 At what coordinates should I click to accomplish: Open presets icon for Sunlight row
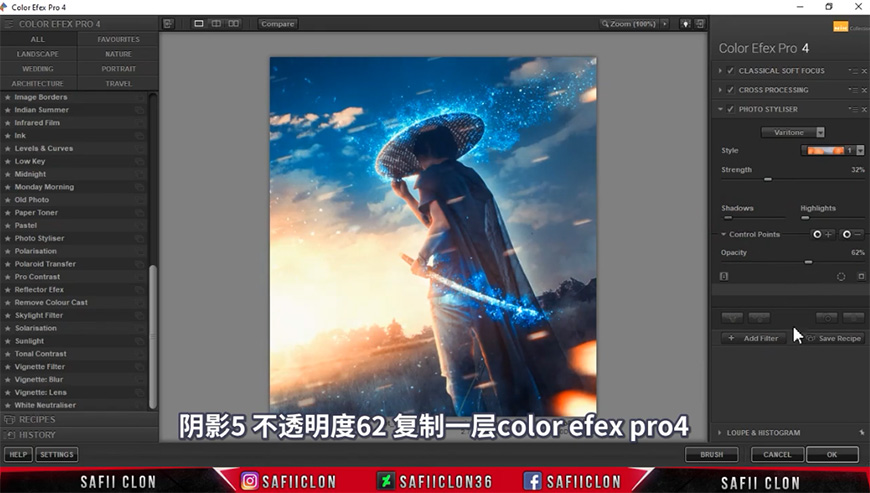click(x=139, y=341)
